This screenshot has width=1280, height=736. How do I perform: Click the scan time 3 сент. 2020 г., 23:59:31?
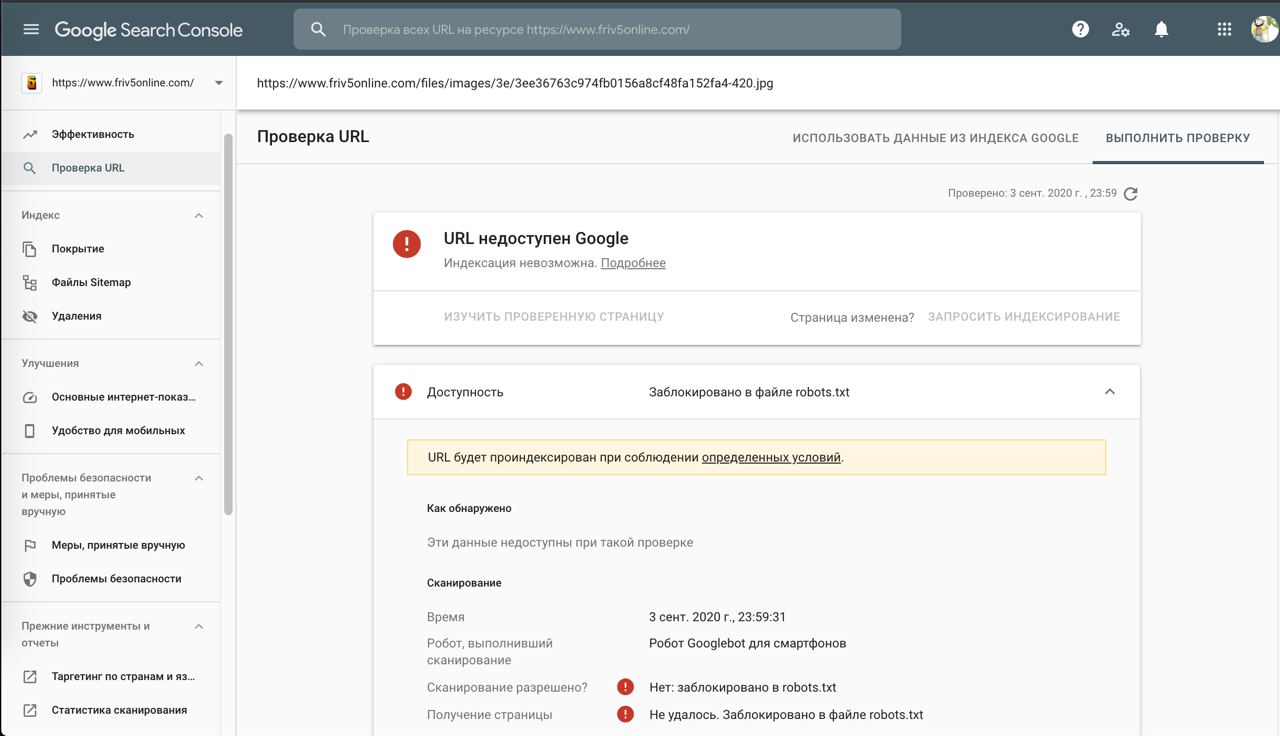[717, 617]
